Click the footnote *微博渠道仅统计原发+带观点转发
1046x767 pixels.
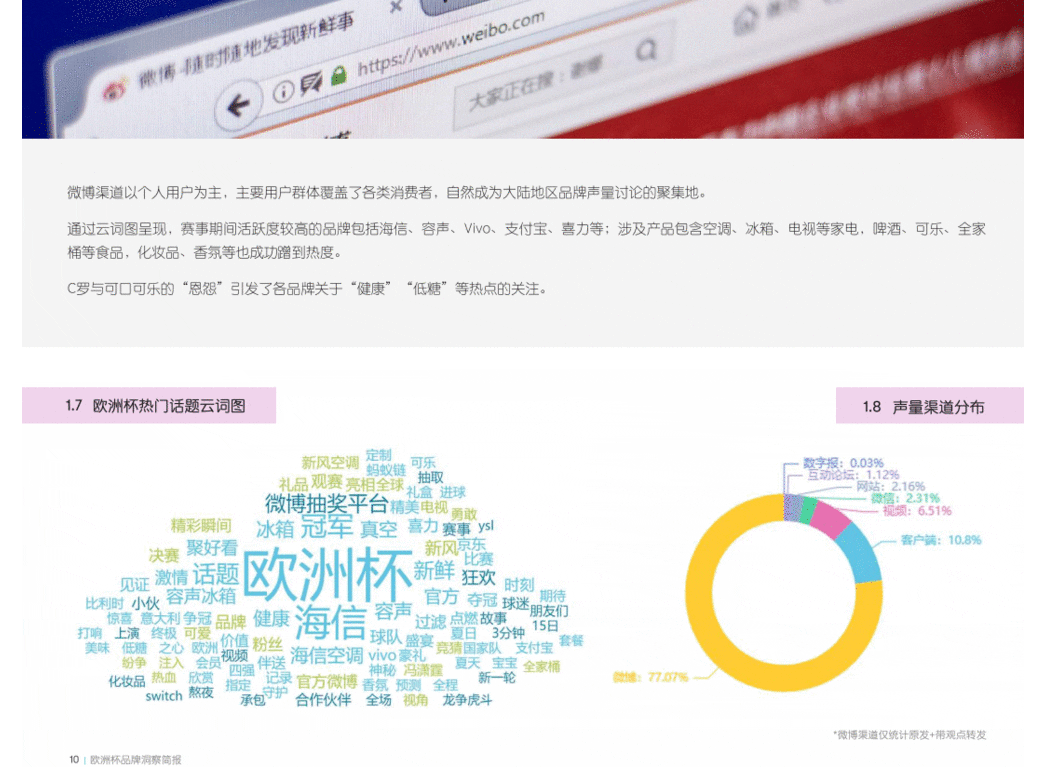[x=909, y=735]
